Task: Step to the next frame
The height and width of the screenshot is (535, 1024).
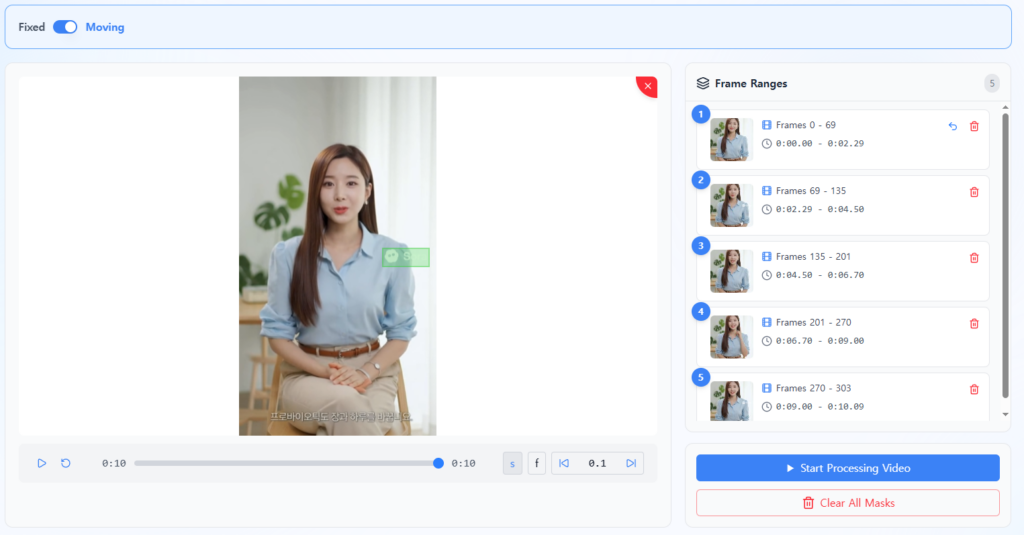Action: coord(631,463)
